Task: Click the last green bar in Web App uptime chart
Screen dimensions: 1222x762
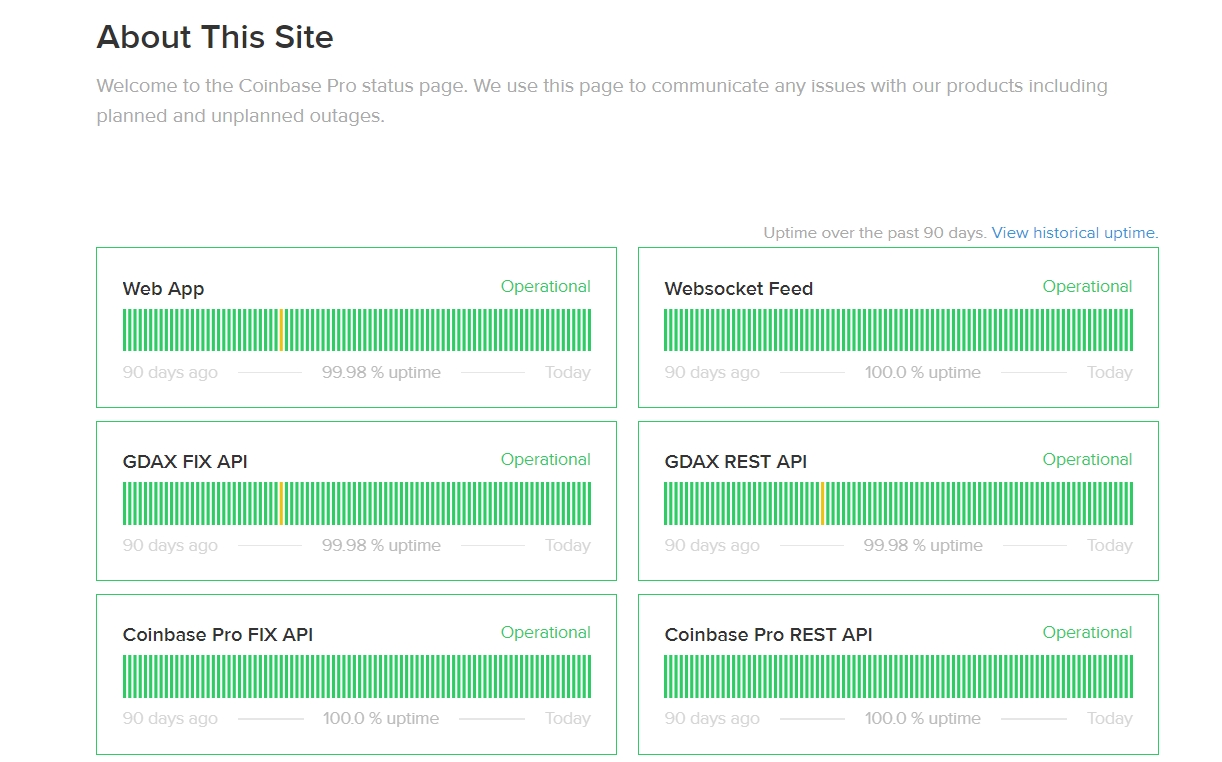Action: (x=589, y=330)
